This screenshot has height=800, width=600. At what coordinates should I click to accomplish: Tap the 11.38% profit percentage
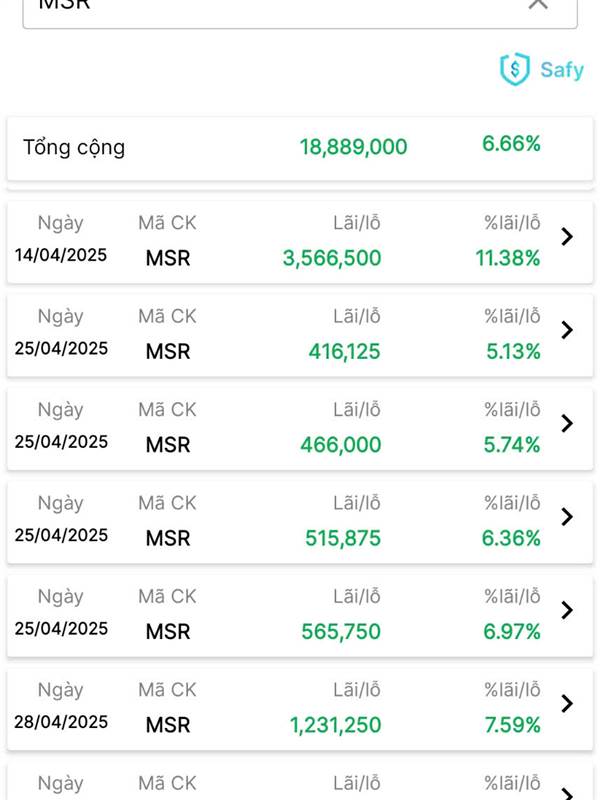(508, 258)
